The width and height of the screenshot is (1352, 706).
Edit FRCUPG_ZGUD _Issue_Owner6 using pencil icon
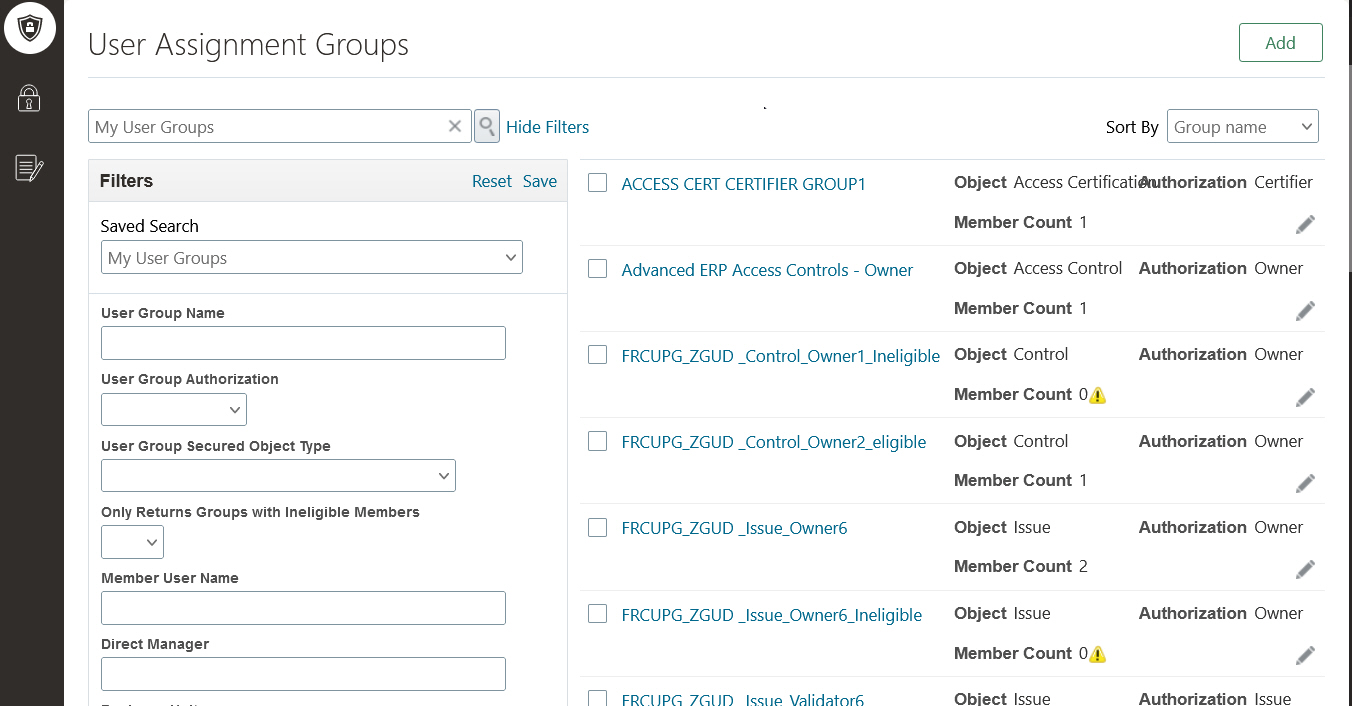pyautogui.click(x=1305, y=569)
